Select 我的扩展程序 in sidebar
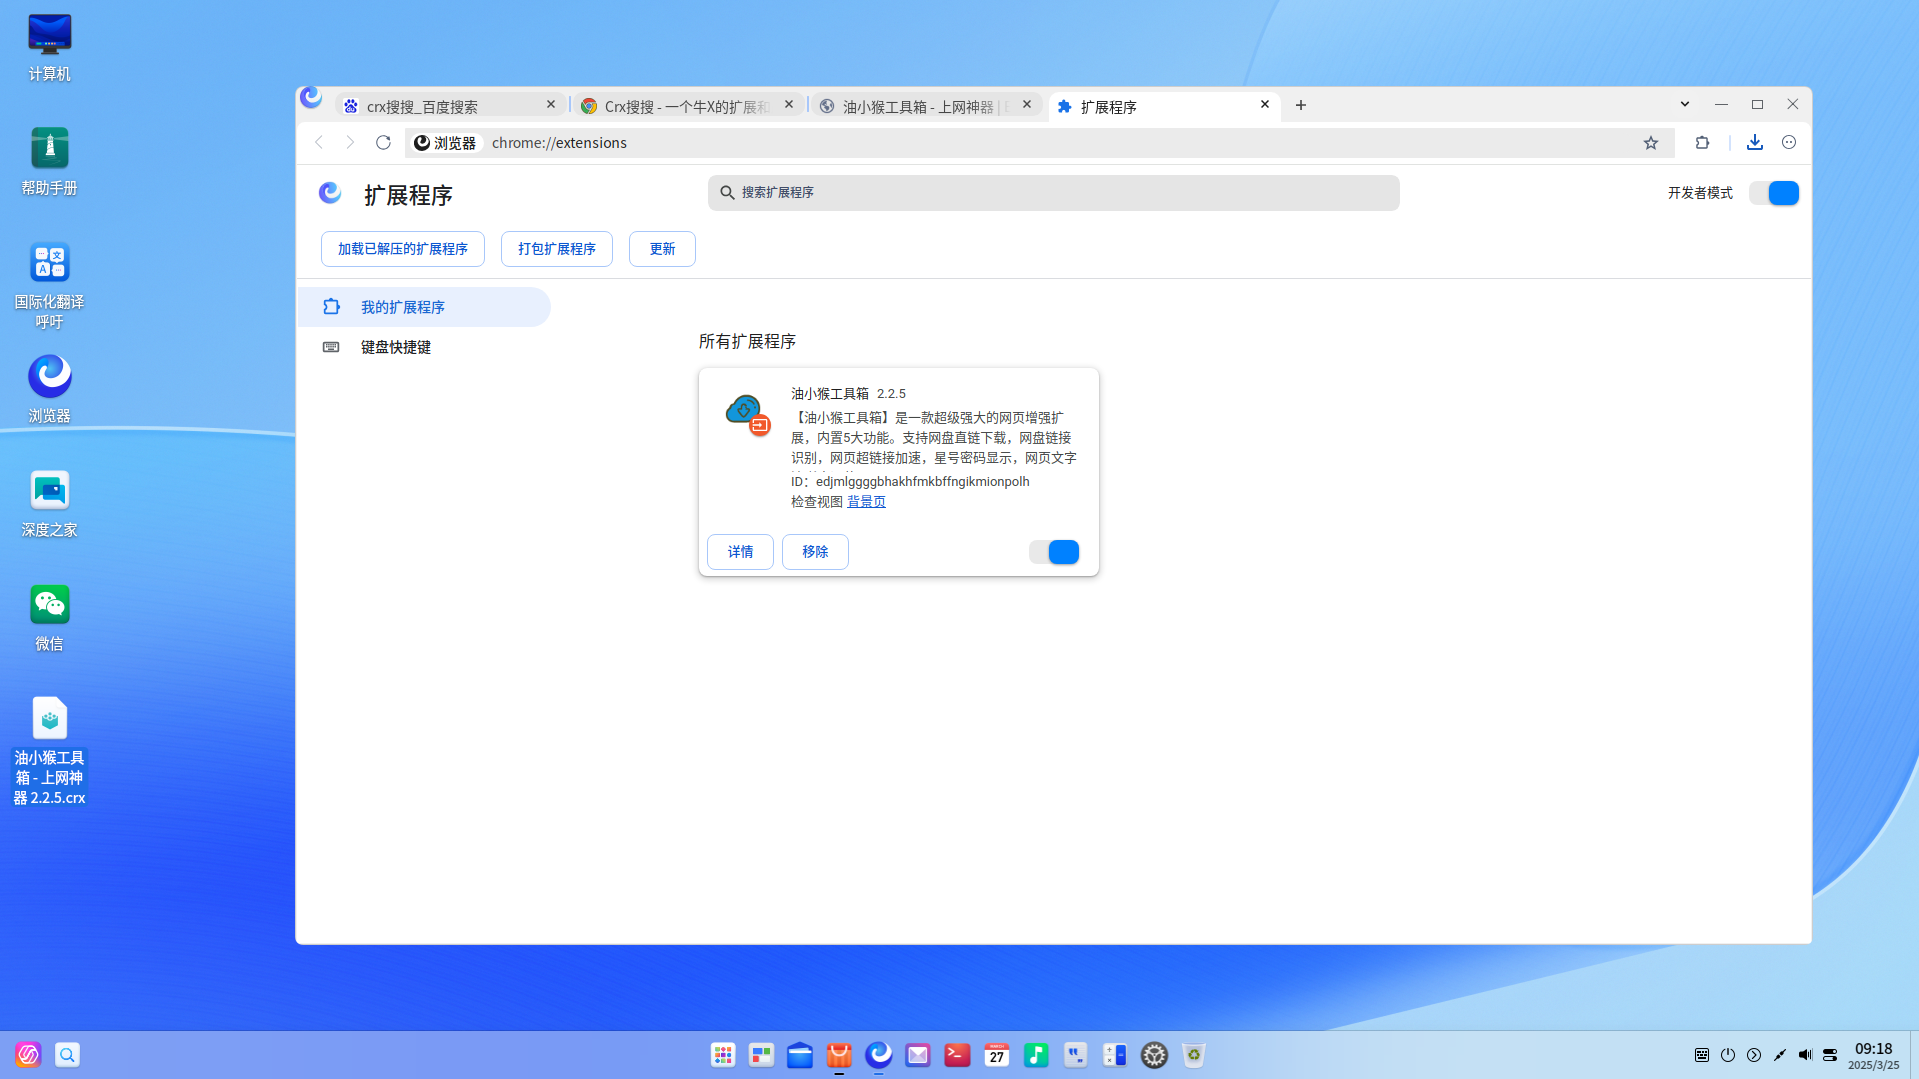 tap(424, 307)
